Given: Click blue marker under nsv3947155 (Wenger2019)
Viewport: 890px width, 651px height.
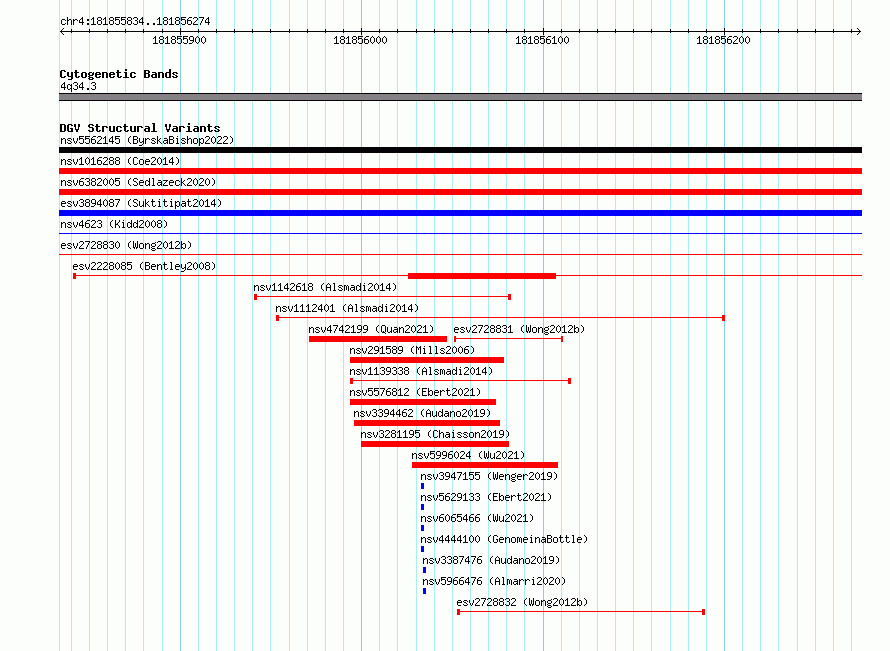Looking at the screenshot, I should pos(422,486).
